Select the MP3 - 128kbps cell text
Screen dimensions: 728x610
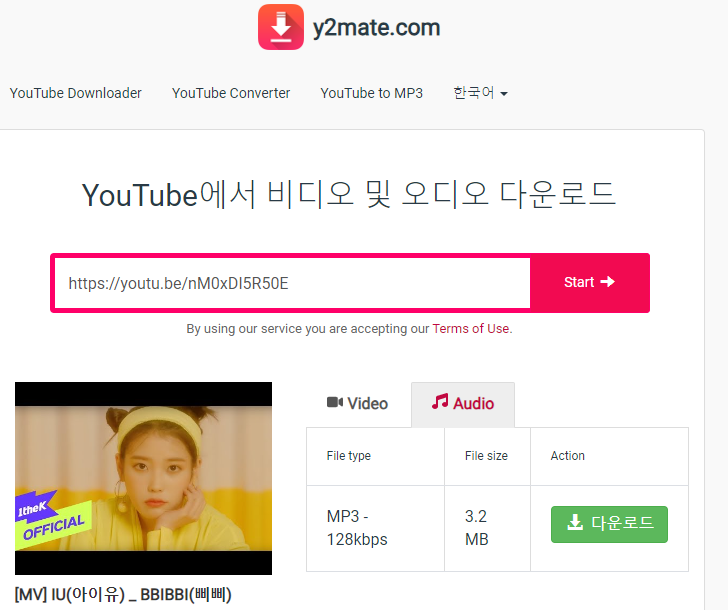(x=357, y=528)
